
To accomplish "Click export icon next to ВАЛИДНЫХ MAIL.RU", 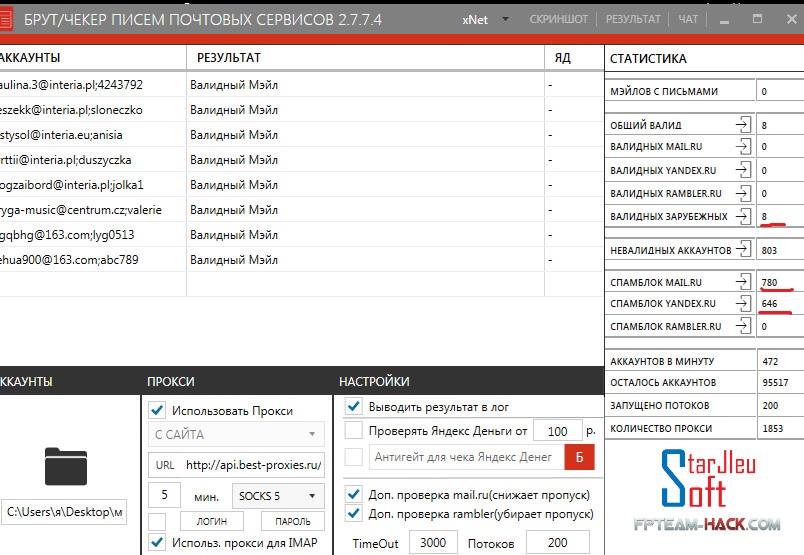I will pyautogui.click(x=743, y=147).
